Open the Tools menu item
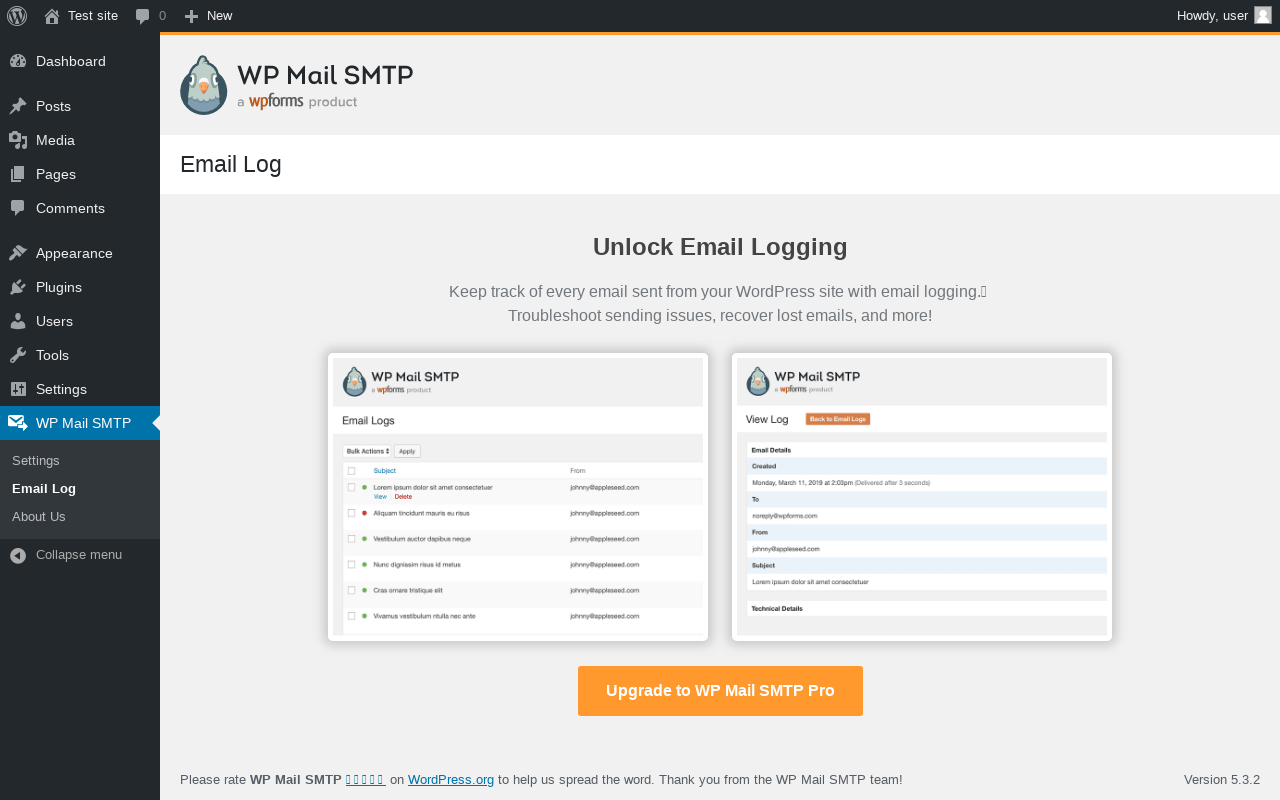This screenshot has width=1280, height=800. [80, 355]
